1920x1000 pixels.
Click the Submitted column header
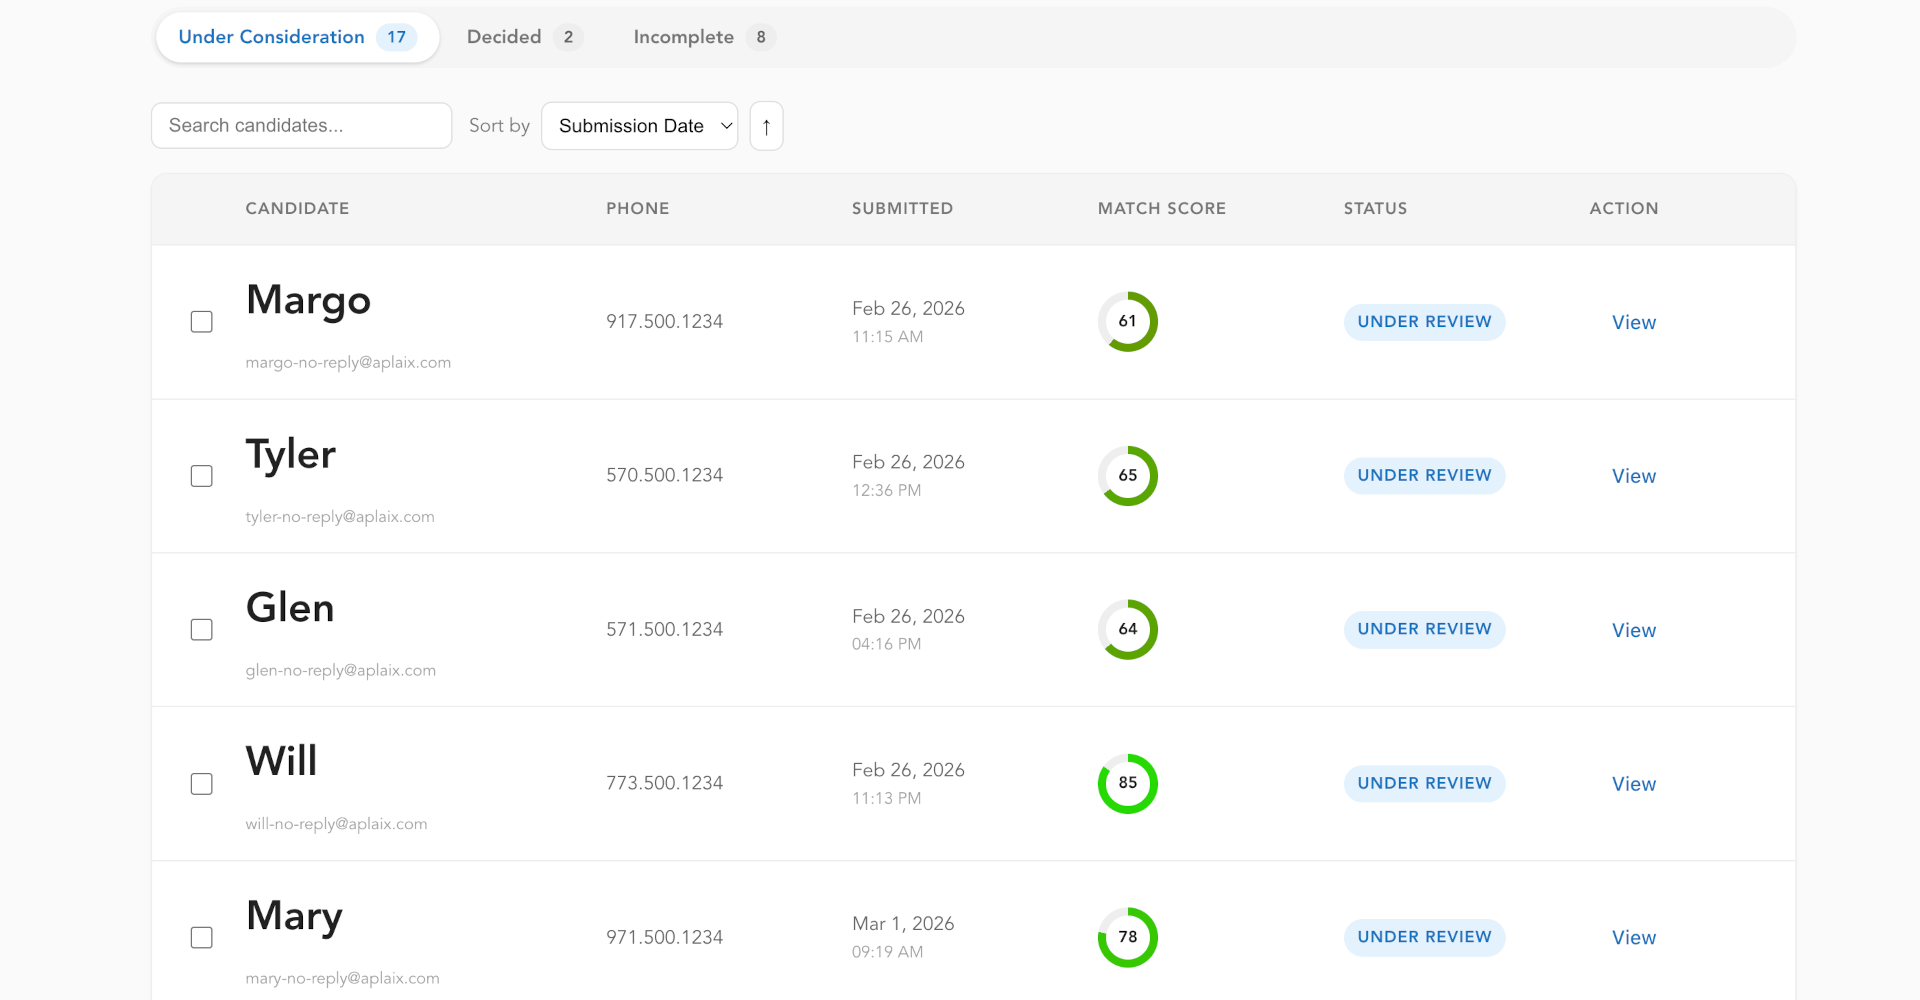(902, 208)
